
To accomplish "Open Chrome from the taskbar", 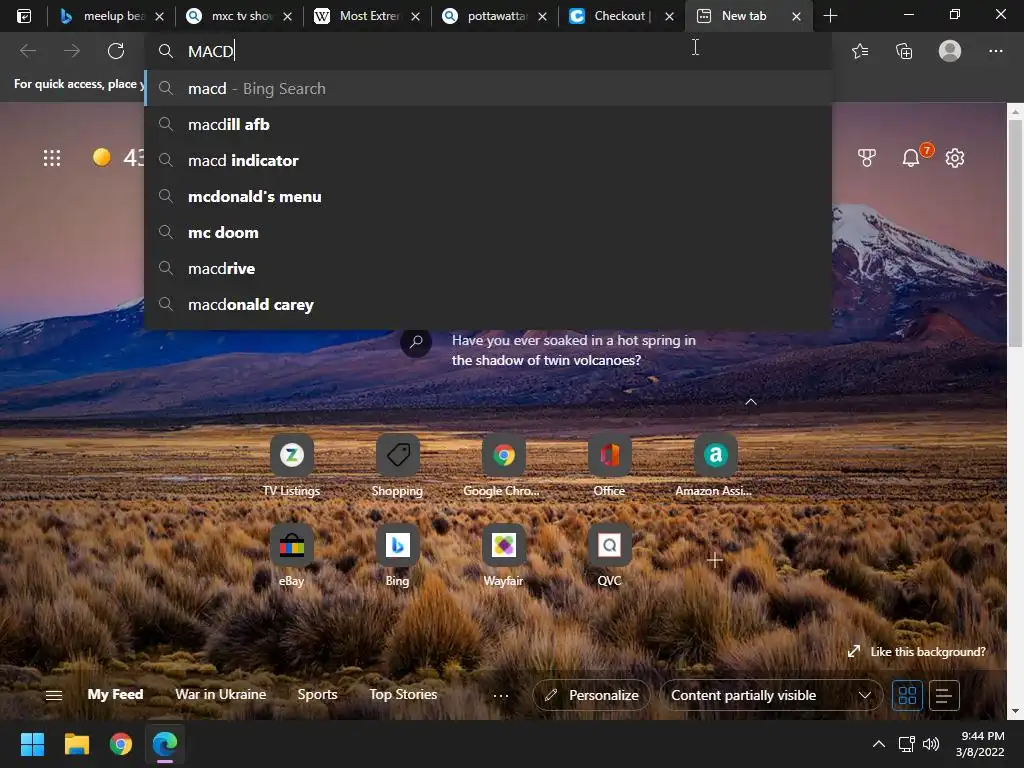I will (x=121, y=744).
